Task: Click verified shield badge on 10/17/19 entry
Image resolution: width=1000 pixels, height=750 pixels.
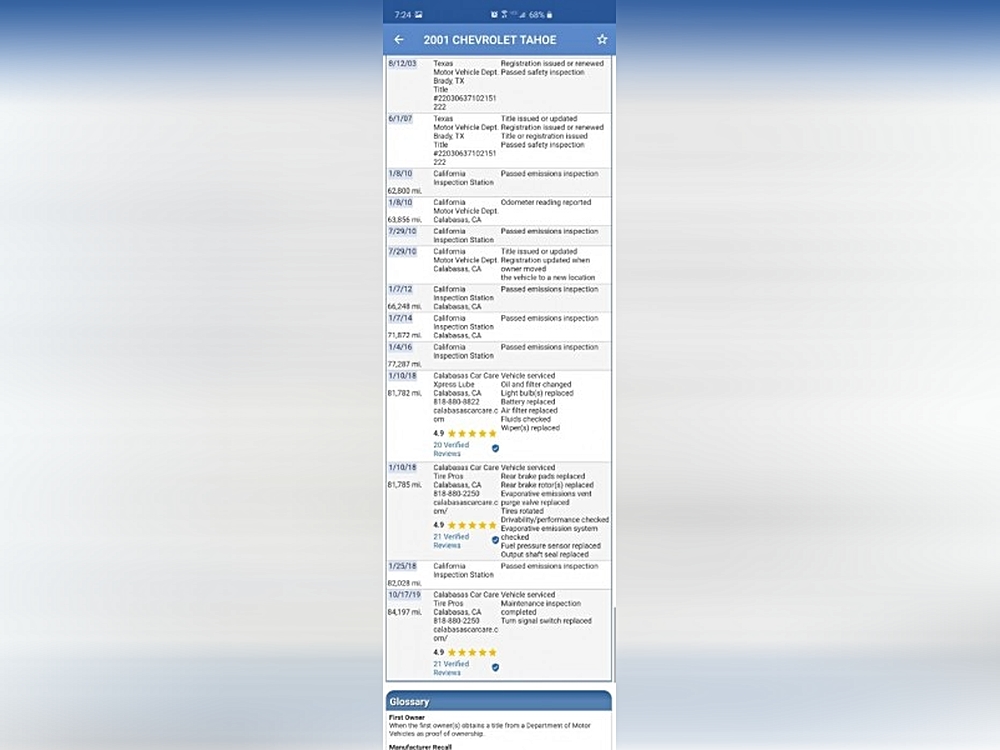Action: point(495,667)
